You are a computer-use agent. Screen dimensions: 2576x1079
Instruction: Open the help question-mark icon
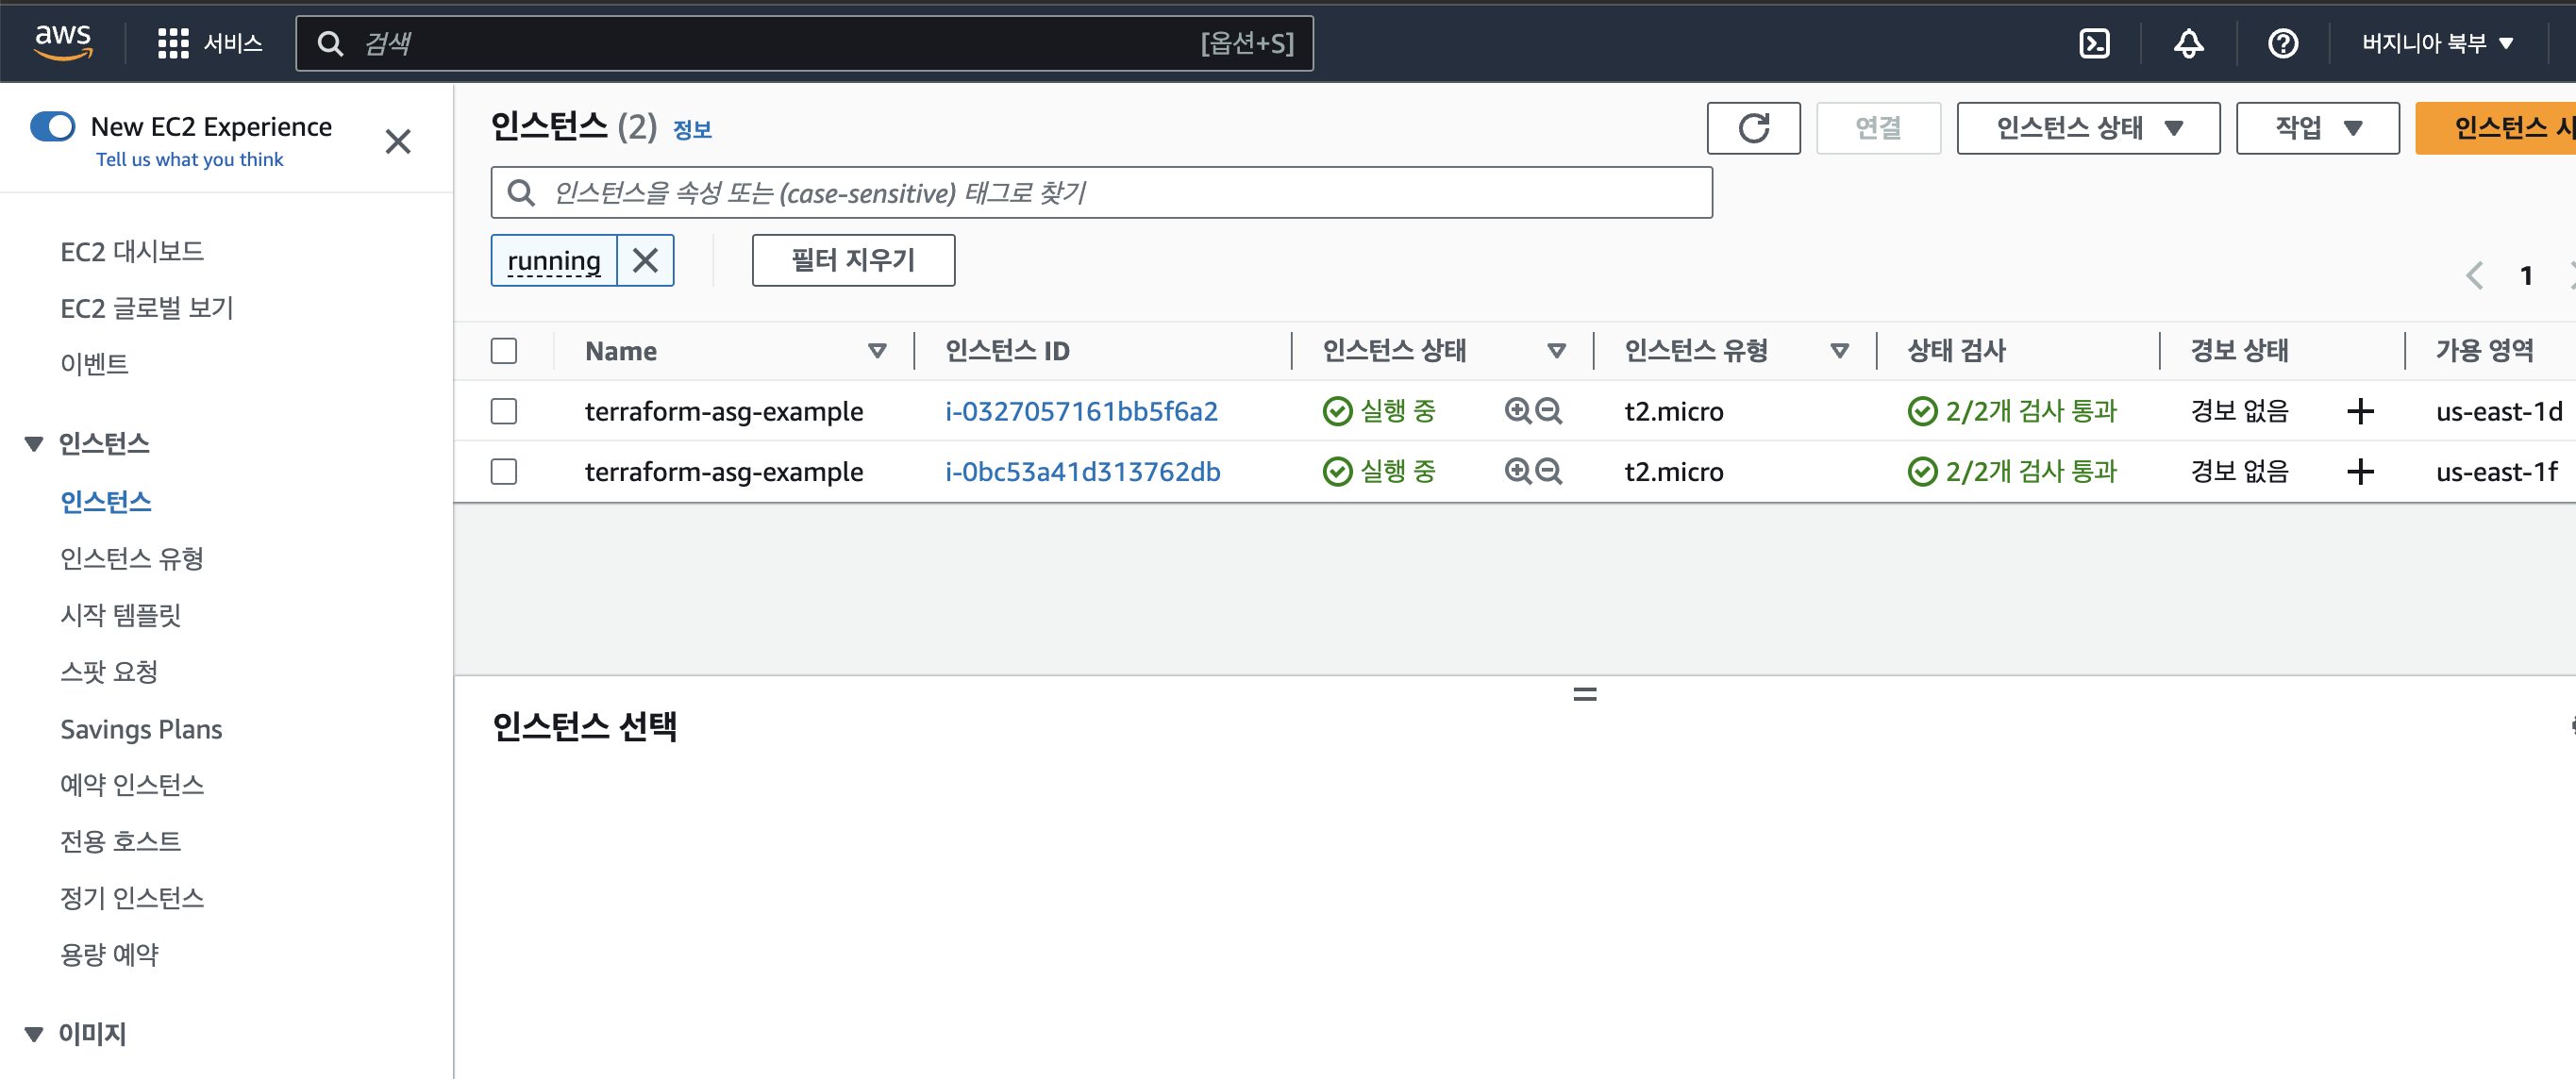pos(2282,43)
